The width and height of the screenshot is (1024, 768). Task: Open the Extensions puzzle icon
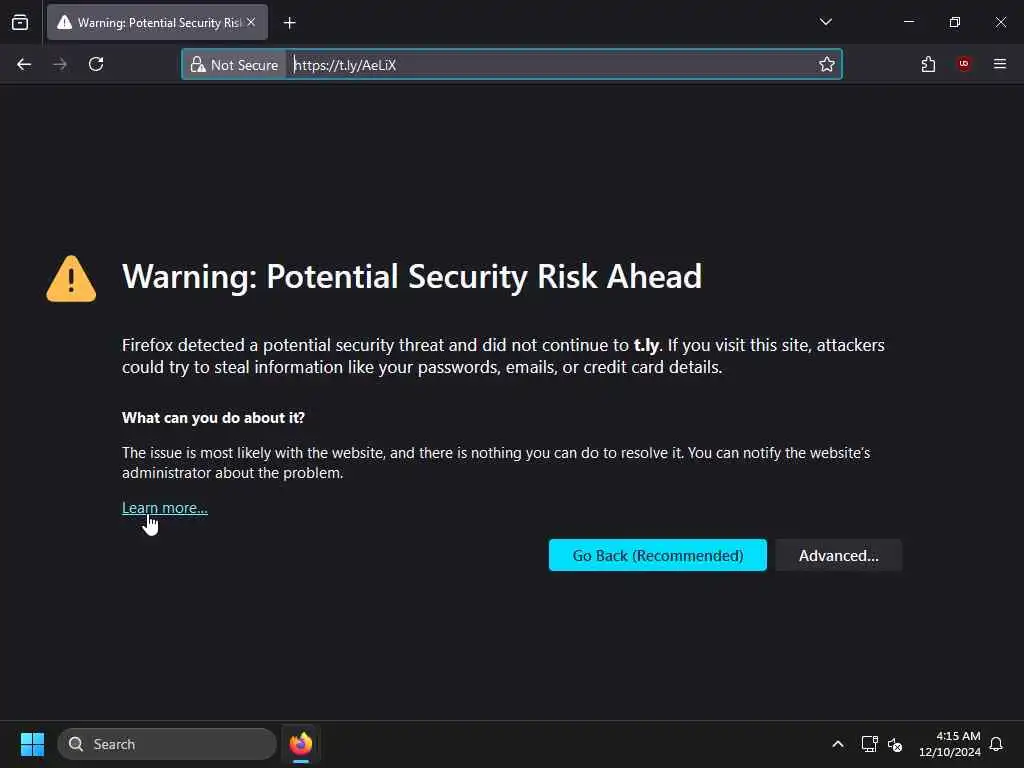(928, 64)
